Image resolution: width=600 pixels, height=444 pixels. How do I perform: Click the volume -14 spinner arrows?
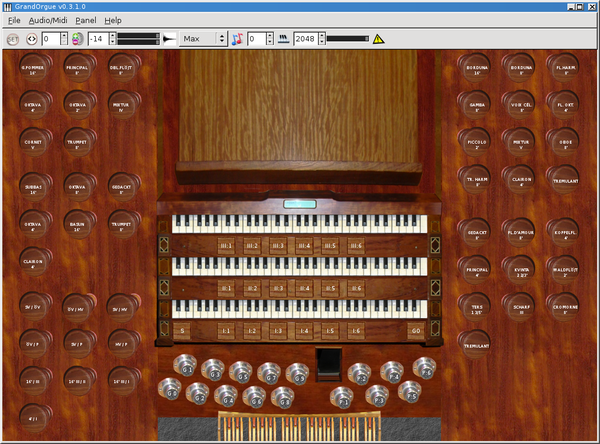click(112, 39)
